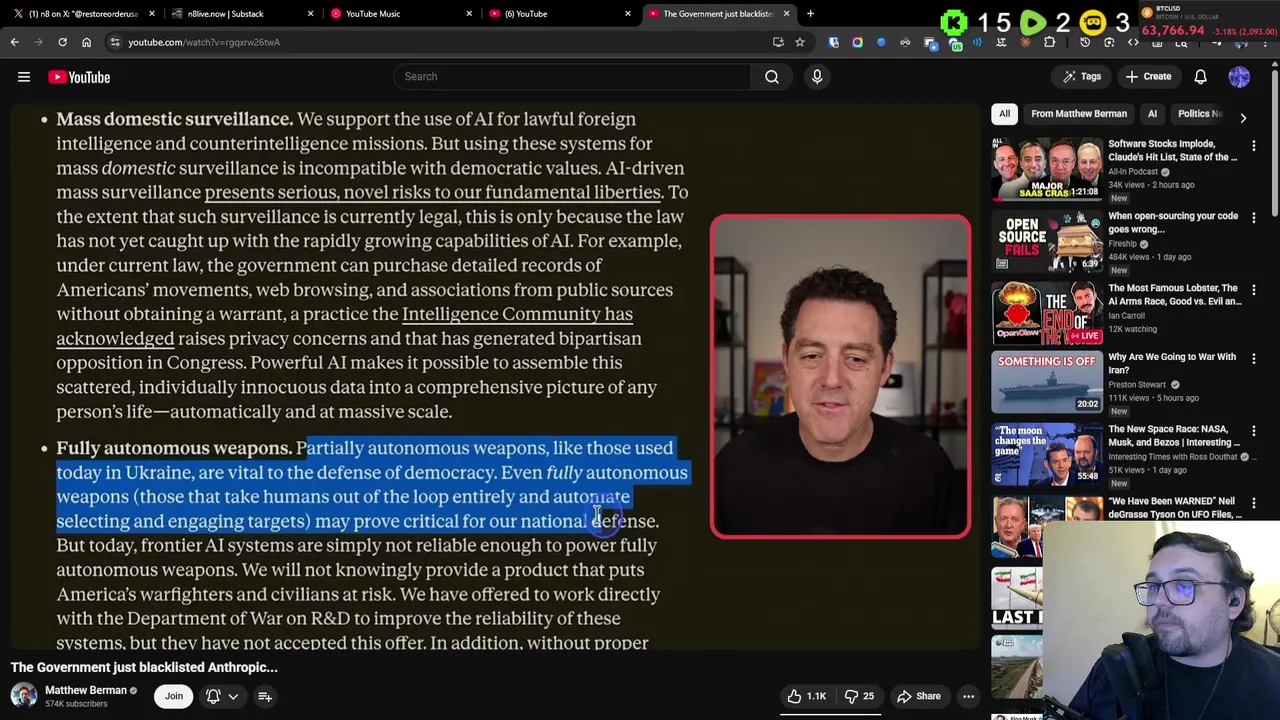Click the Rumble play icon in overlay
The height and width of the screenshot is (720, 1280).
(1033, 22)
